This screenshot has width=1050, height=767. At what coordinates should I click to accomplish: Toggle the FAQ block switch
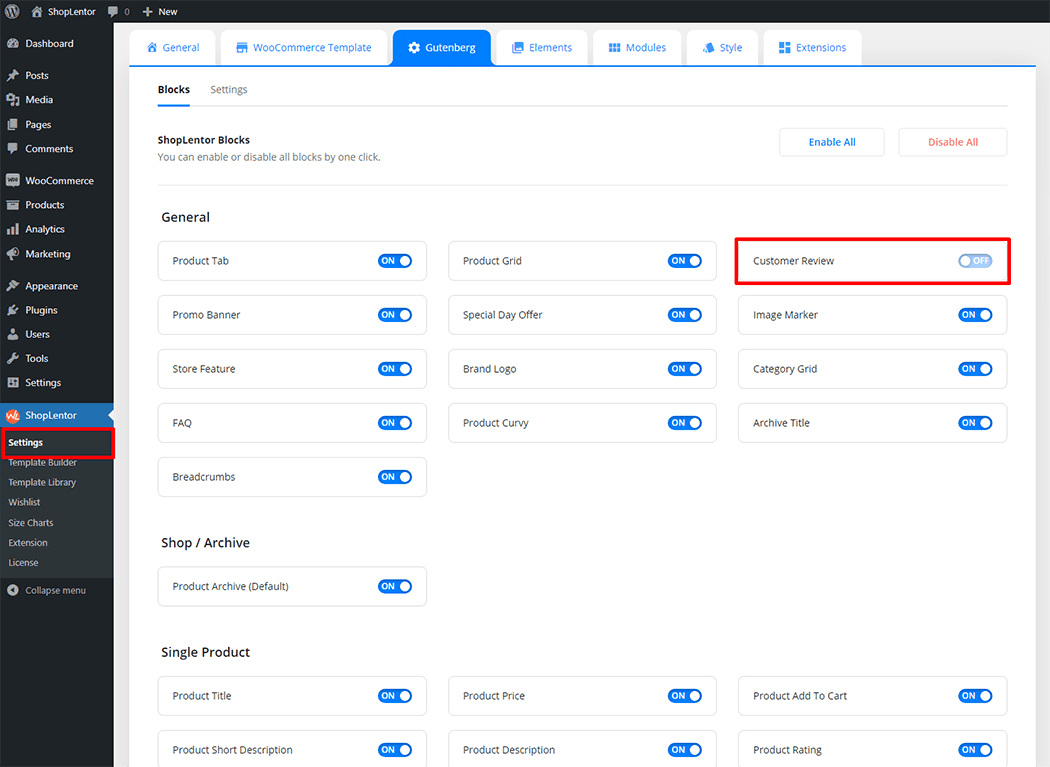[394, 423]
